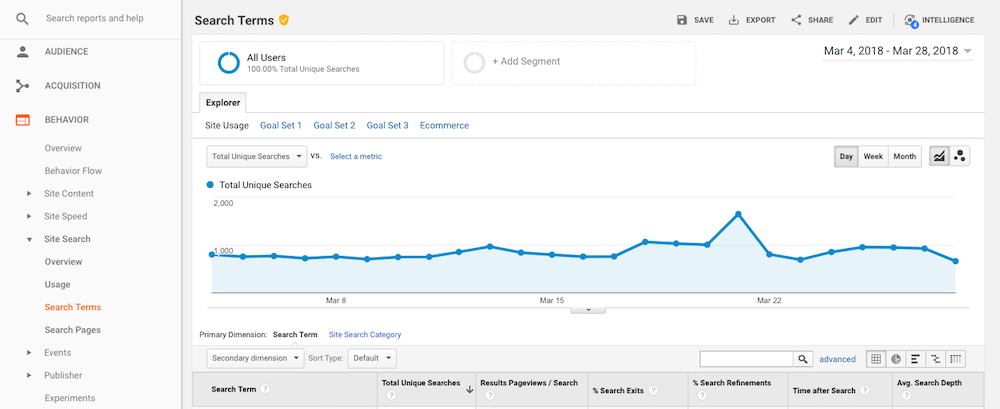Image resolution: width=1000 pixels, height=409 pixels.
Task: Select the Data table view icon
Action: (x=876, y=359)
